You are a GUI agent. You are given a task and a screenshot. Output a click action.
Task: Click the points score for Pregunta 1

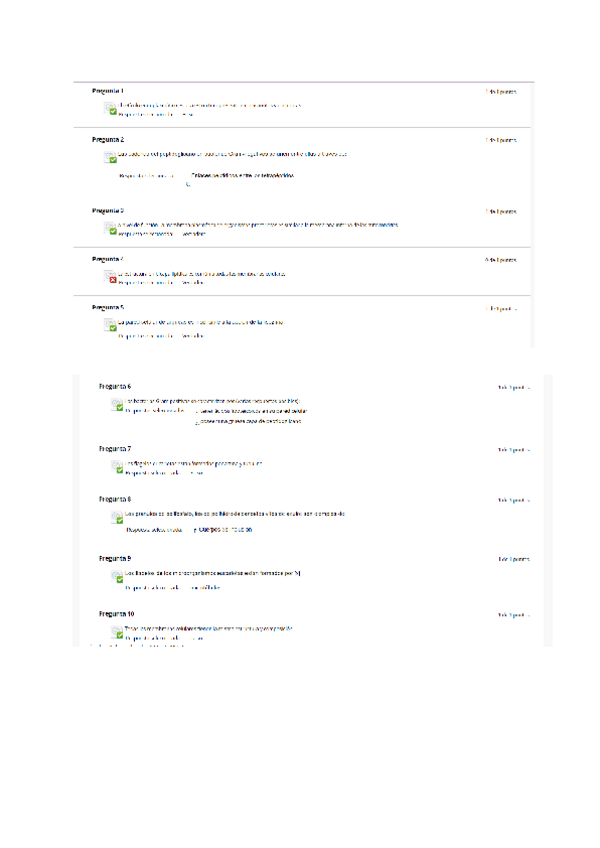(x=500, y=92)
